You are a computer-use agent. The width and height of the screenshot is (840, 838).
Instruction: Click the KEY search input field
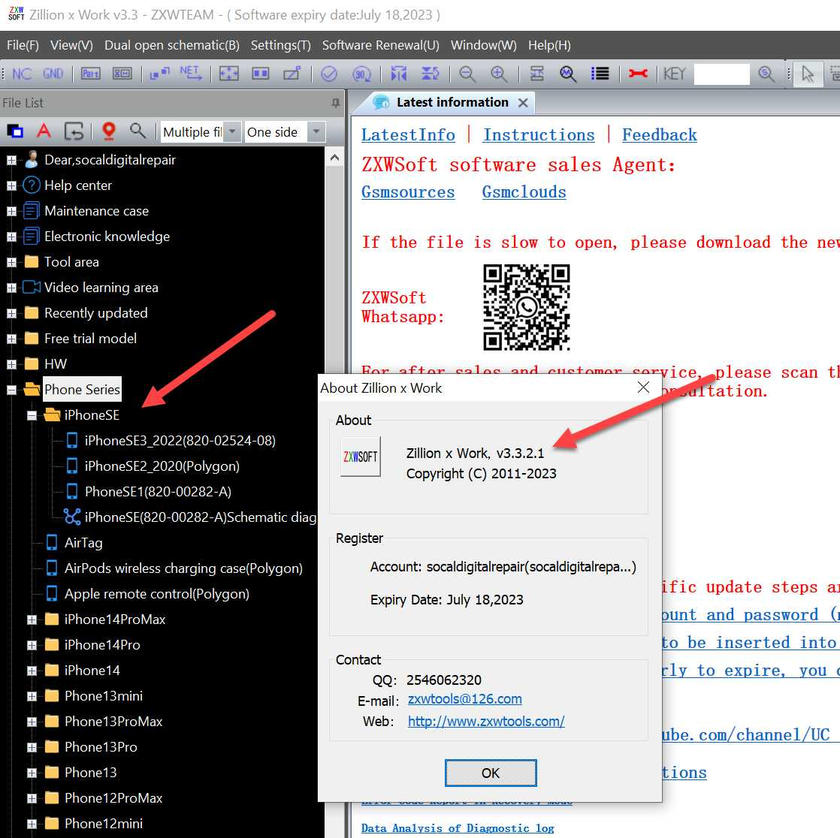pos(720,74)
